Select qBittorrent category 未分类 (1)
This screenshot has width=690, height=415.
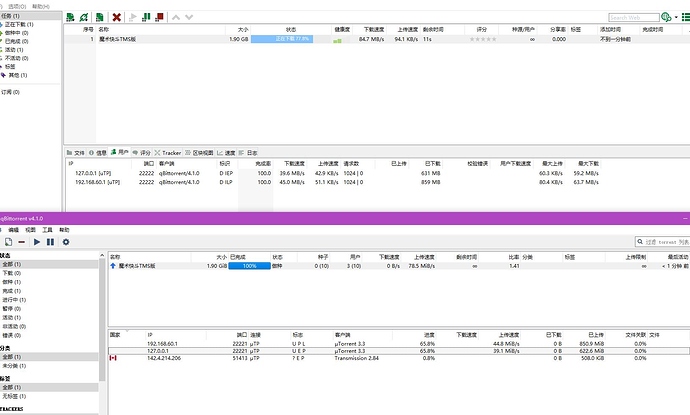(15, 366)
